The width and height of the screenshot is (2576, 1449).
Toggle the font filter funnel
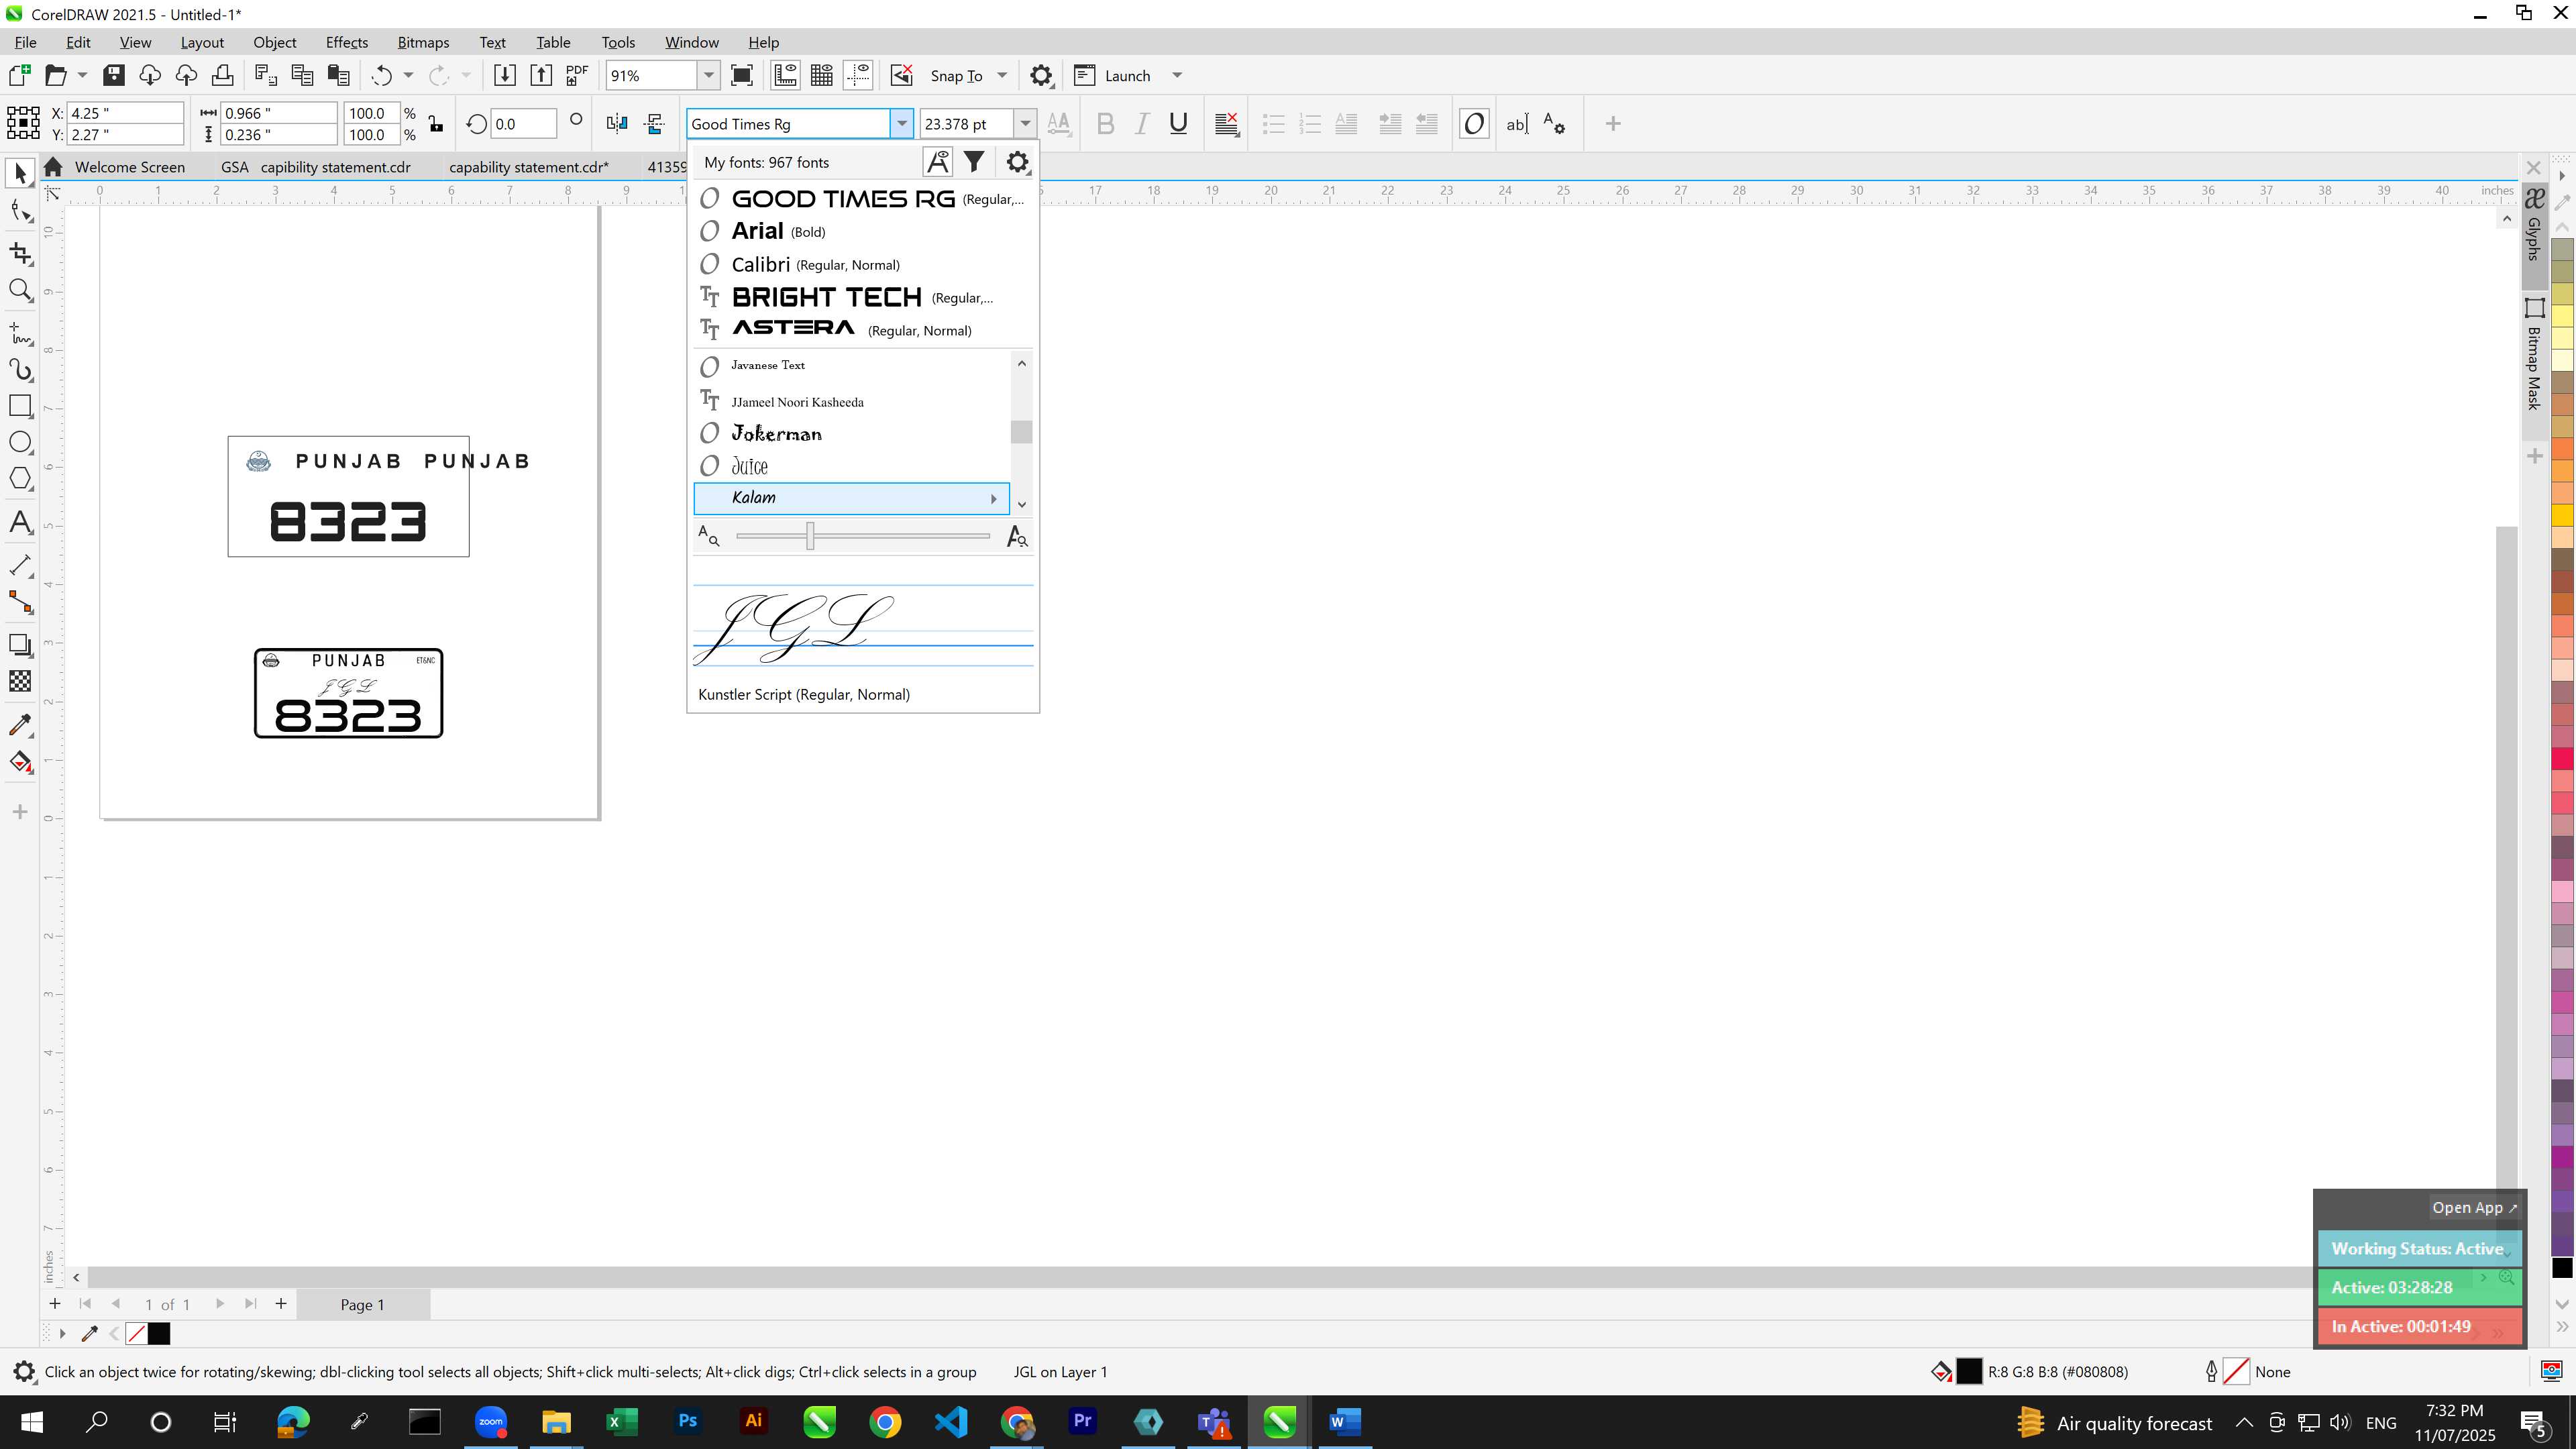pyautogui.click(x=974, y=162)
